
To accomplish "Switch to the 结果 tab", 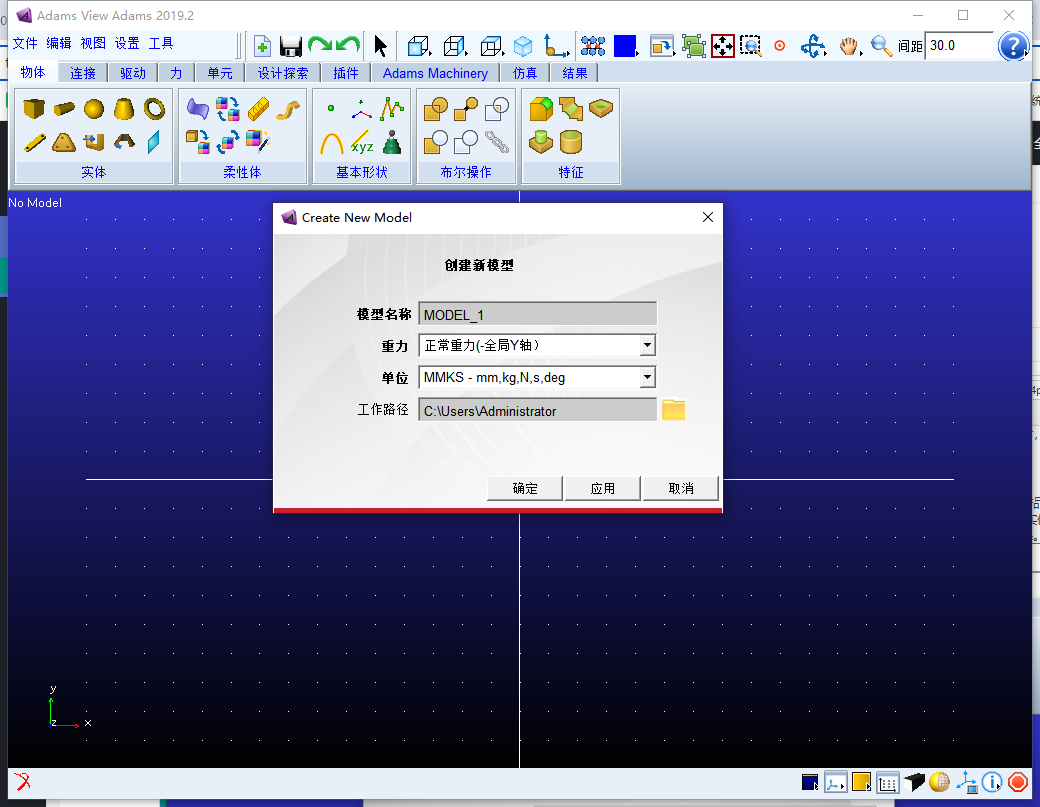I will 574,73.
